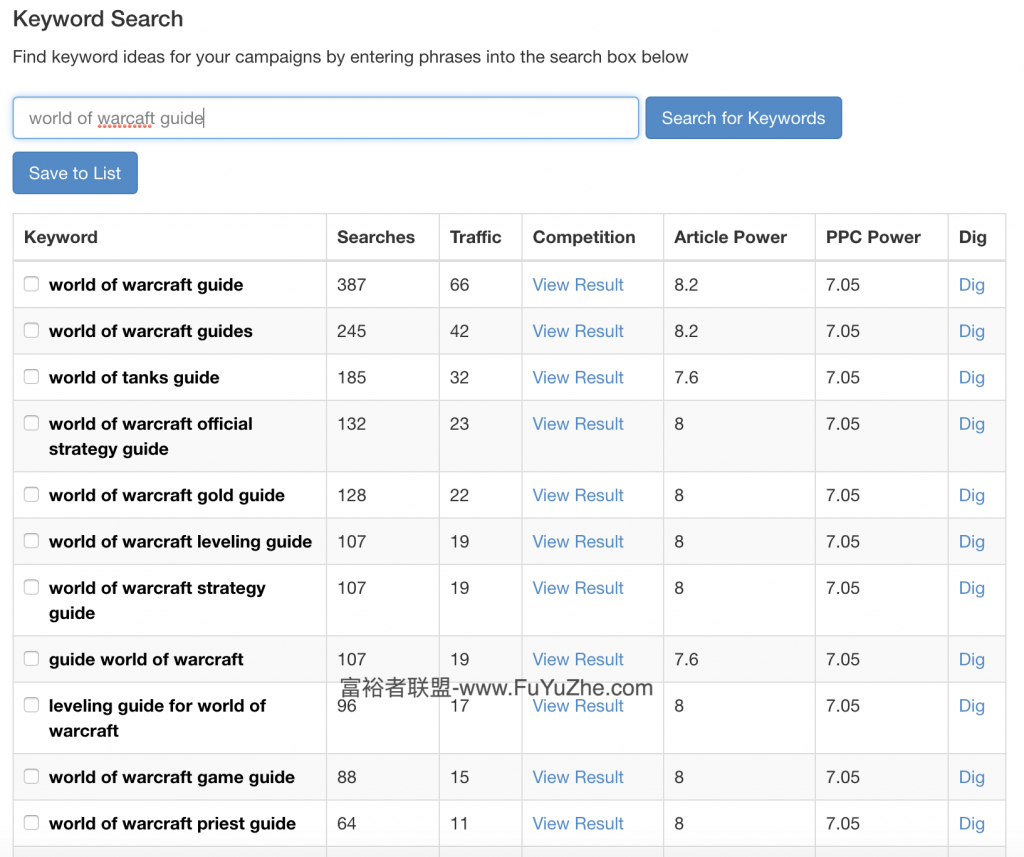Screen dimensions: 1024x857
Task: View Result for 'world of warcraft leveling guide'
Action: point(578,542)
